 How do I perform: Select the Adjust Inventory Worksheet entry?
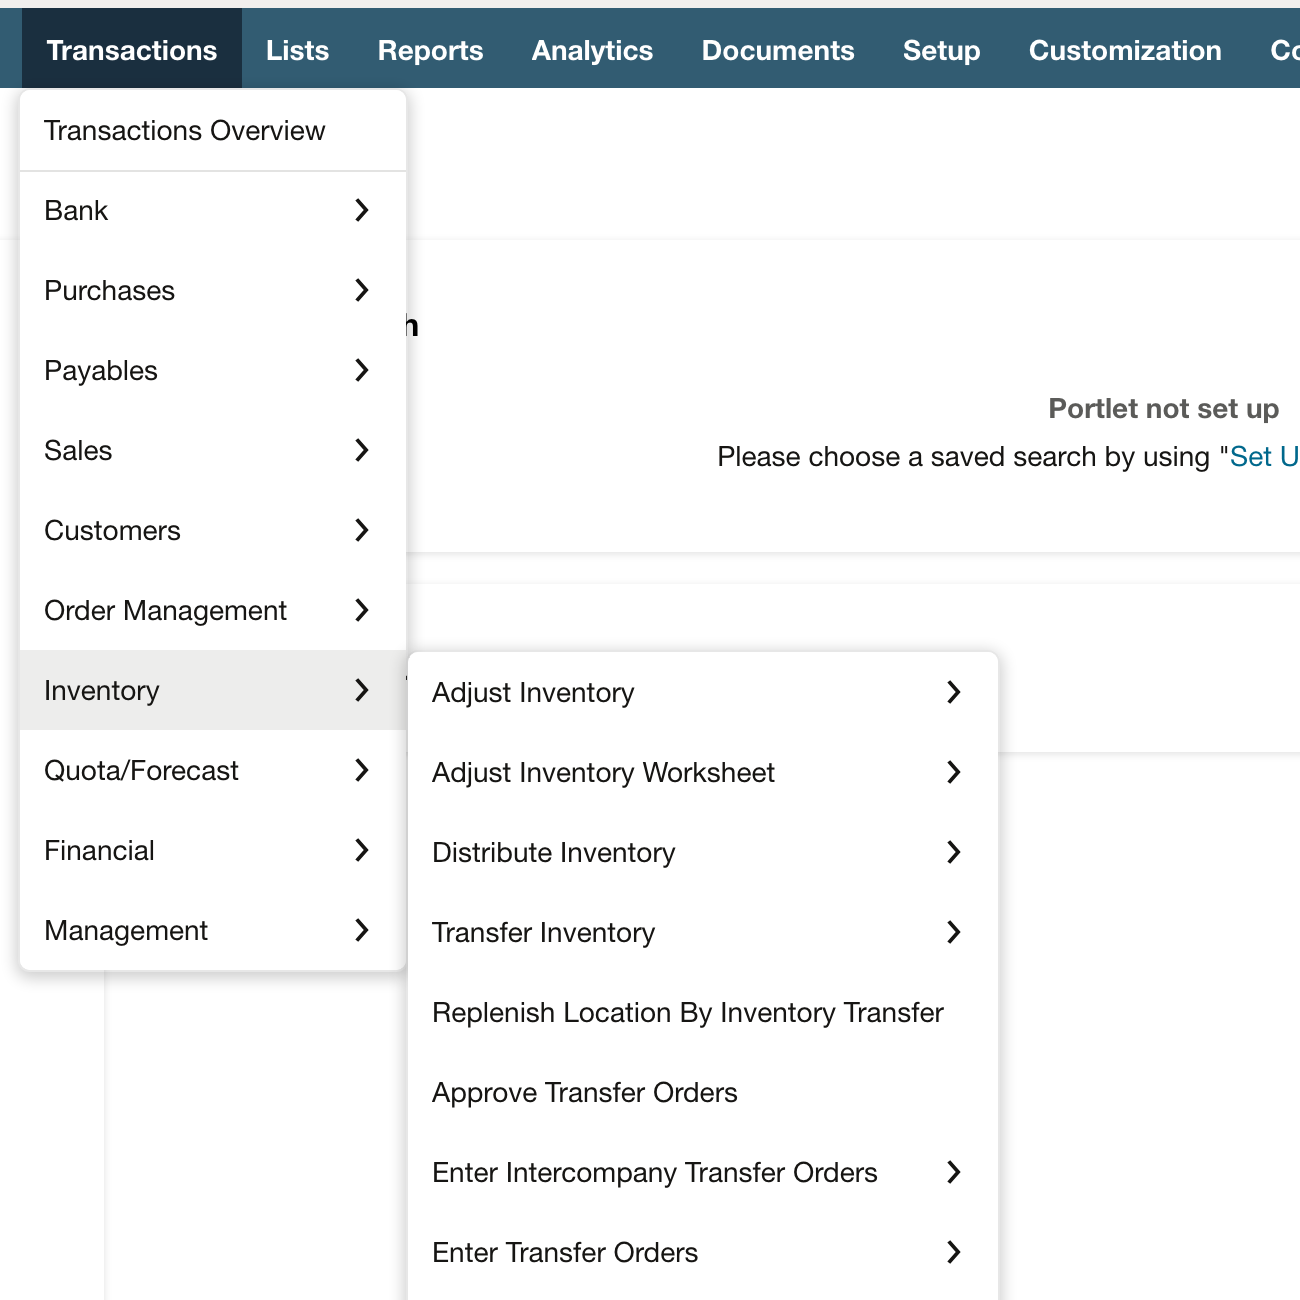pos(703,772)
